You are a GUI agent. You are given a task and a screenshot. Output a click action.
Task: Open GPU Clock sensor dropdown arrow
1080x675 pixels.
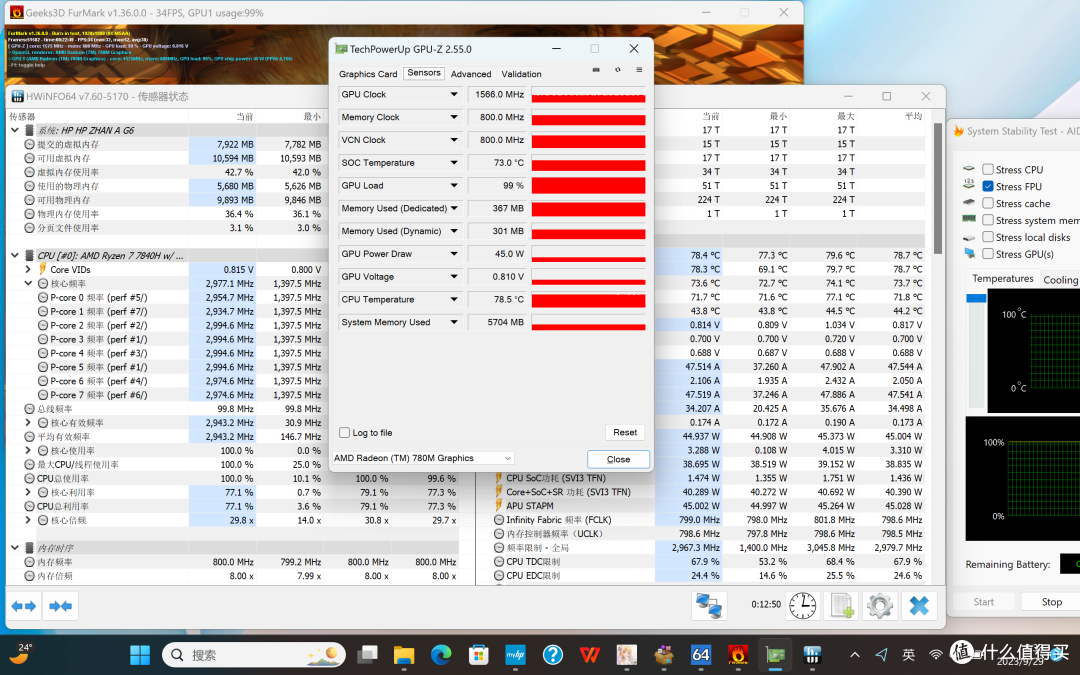[454, 94]
